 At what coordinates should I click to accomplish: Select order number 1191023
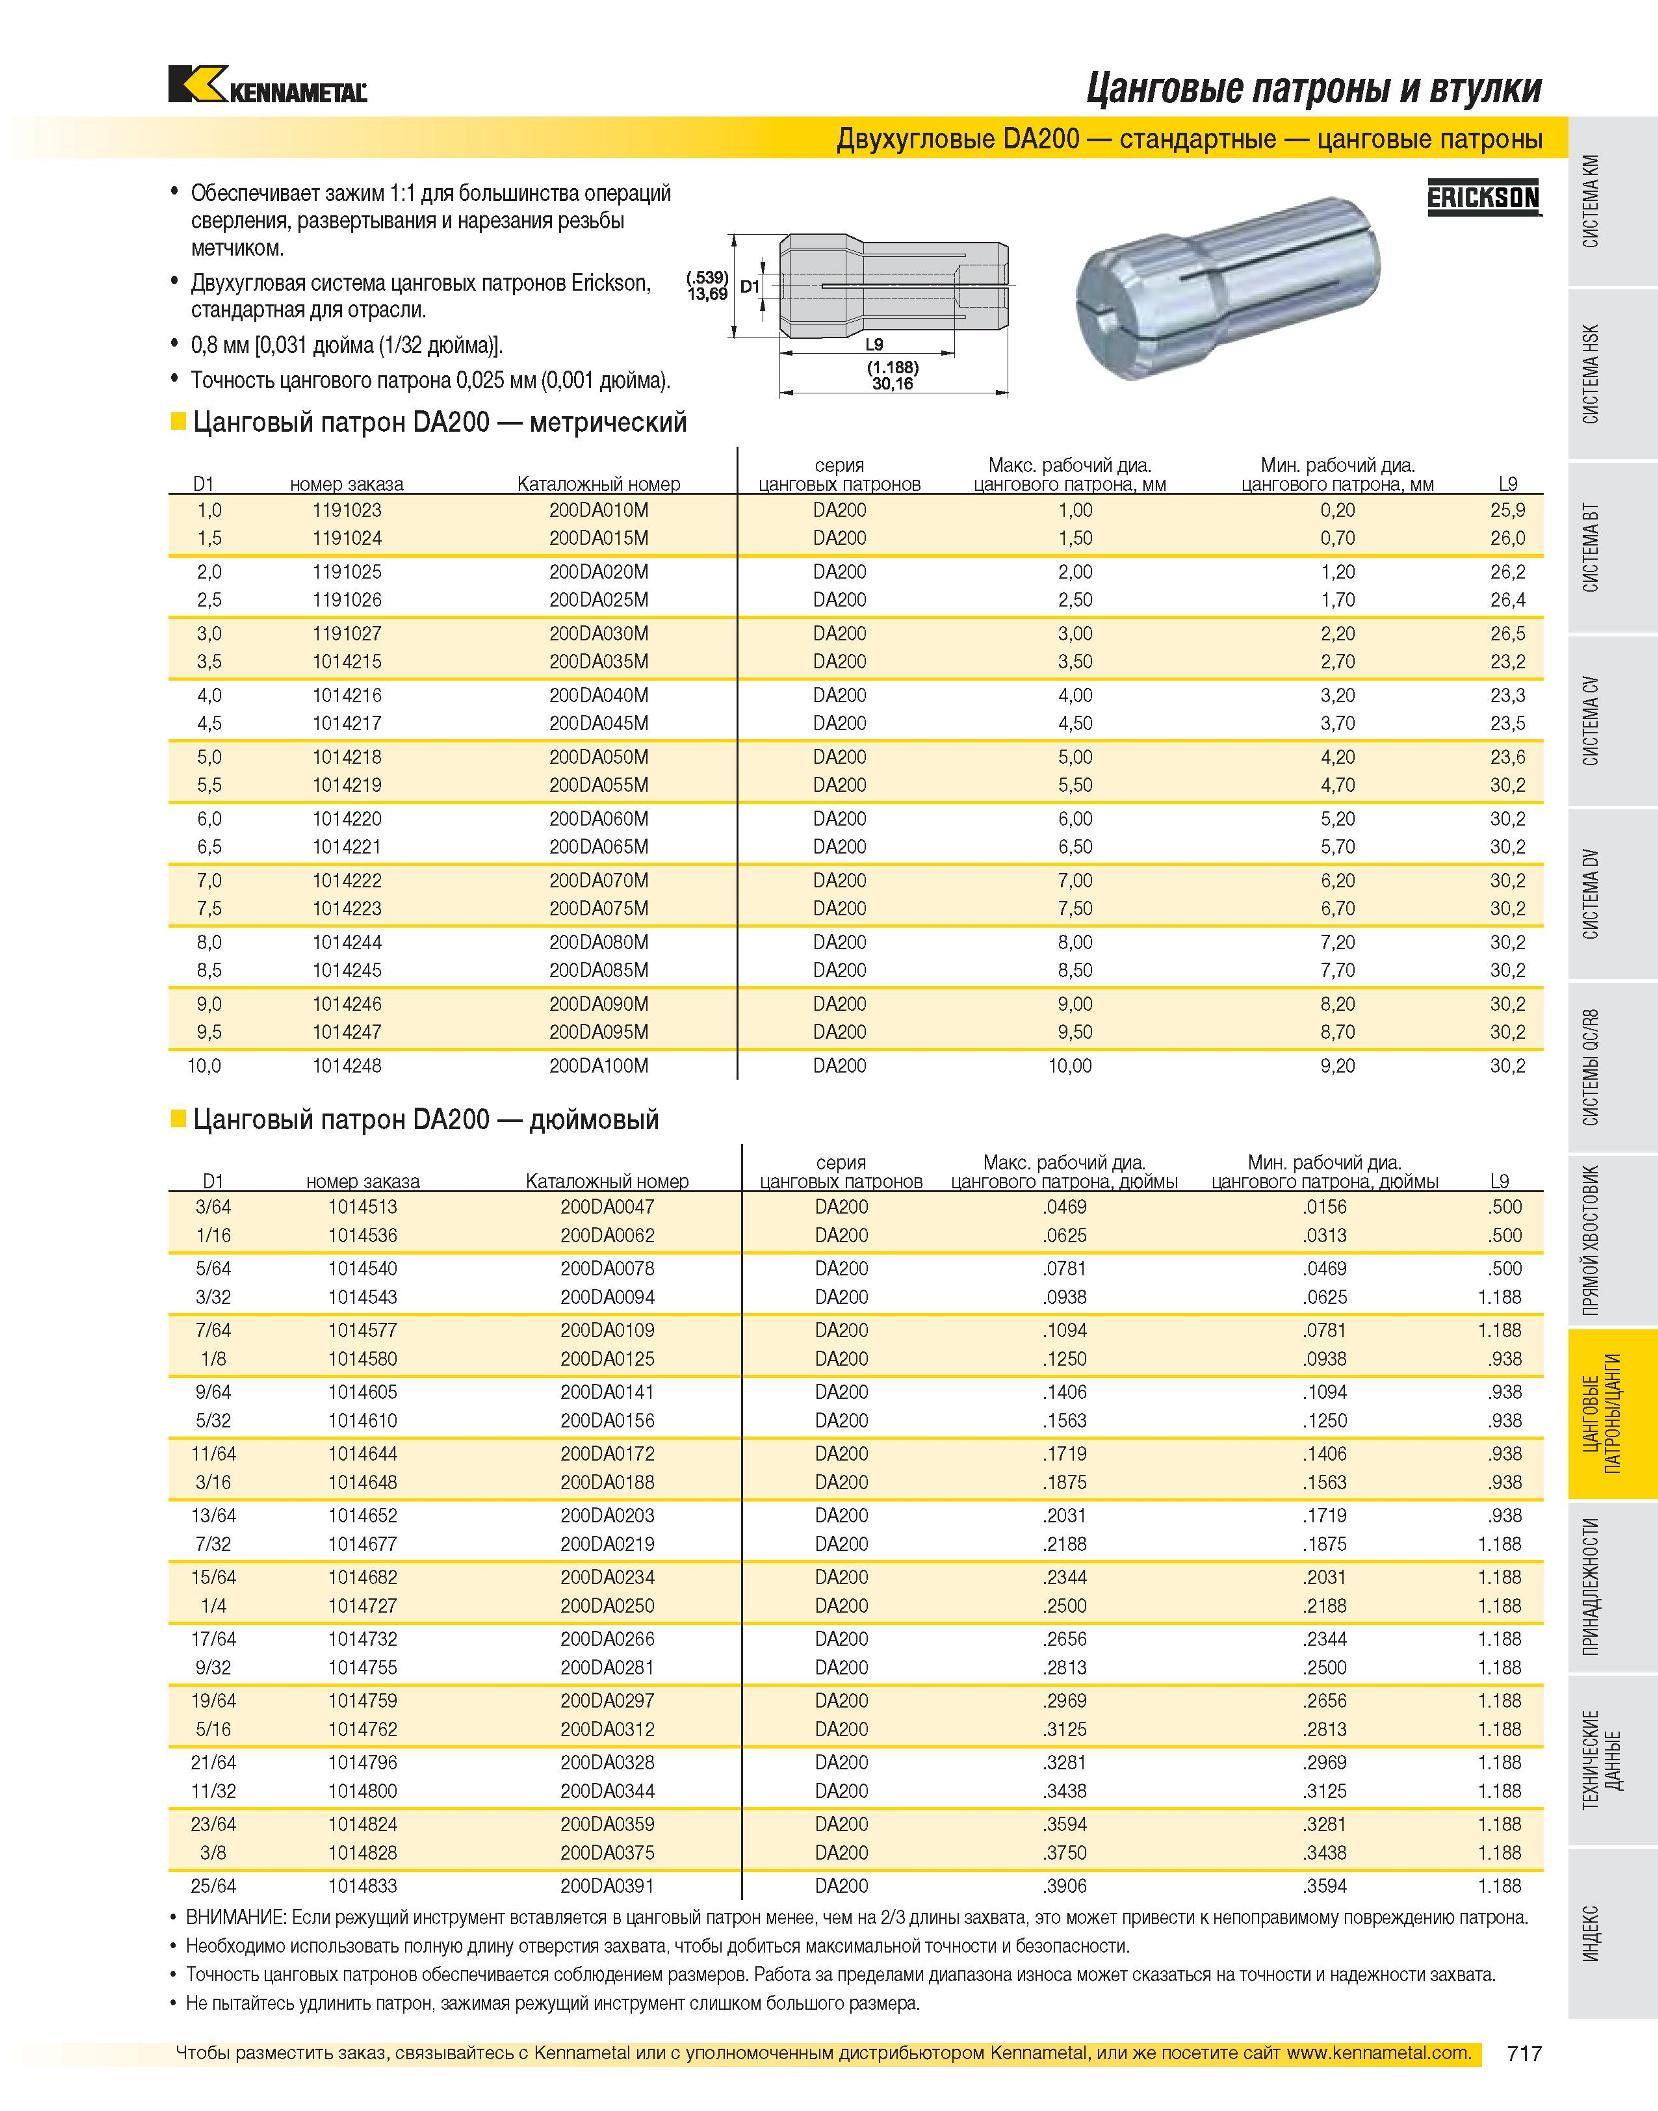tap(347, 510)
